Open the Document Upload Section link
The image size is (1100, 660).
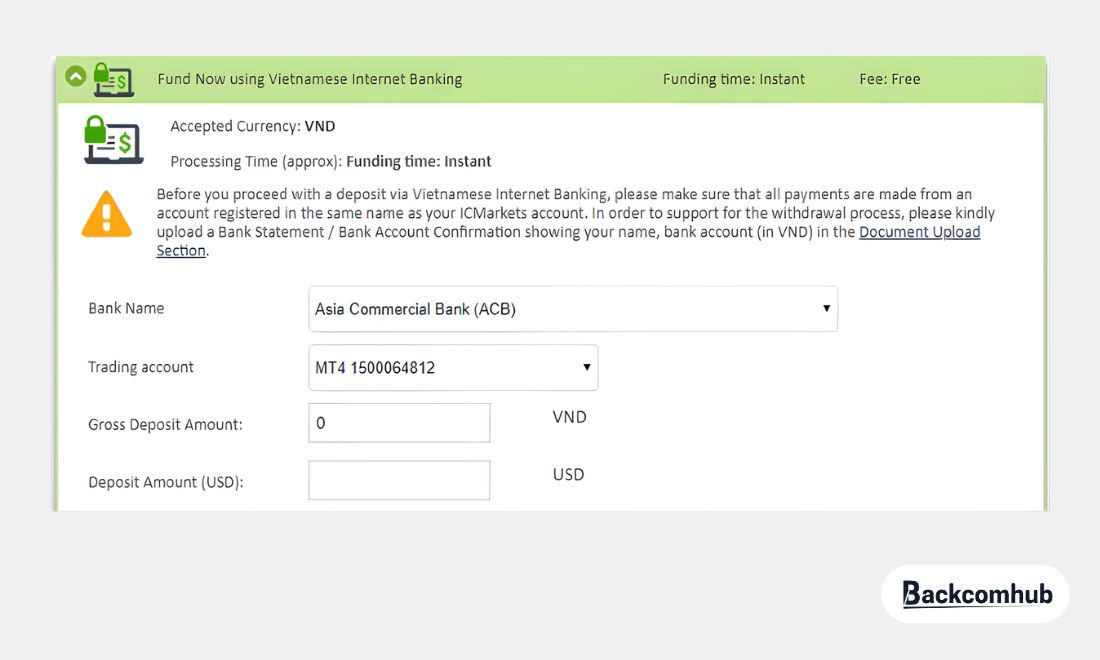(919, 232)
